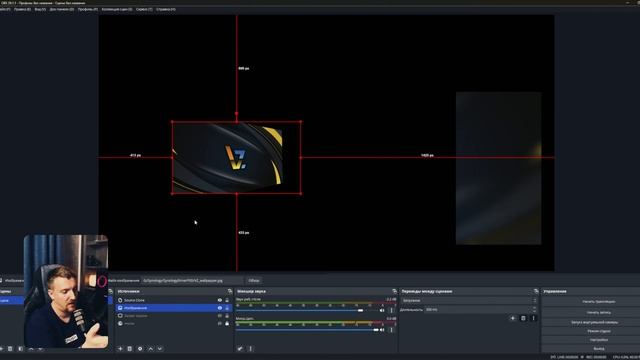Click the Обзор browse button
This screenshot has width=640, height=360.
(x=254, y=280)
